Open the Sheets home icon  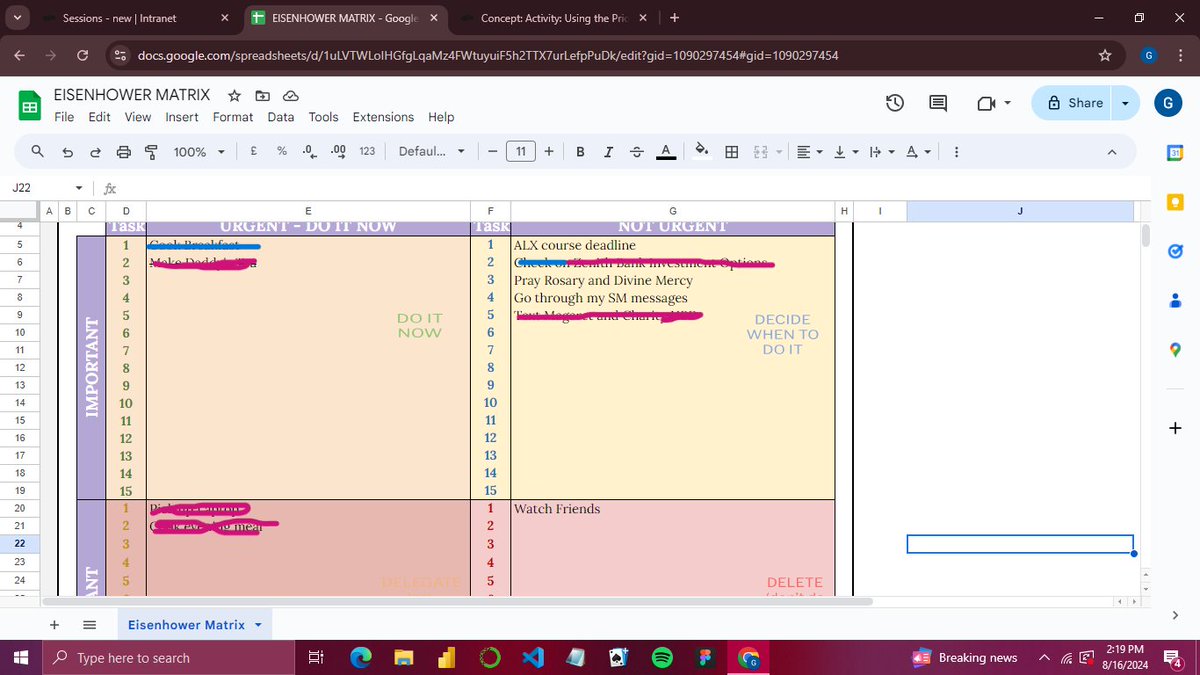(29, 105)
